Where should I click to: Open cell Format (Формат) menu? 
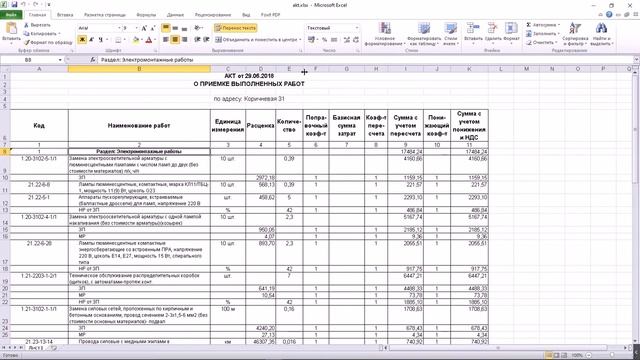511,33
